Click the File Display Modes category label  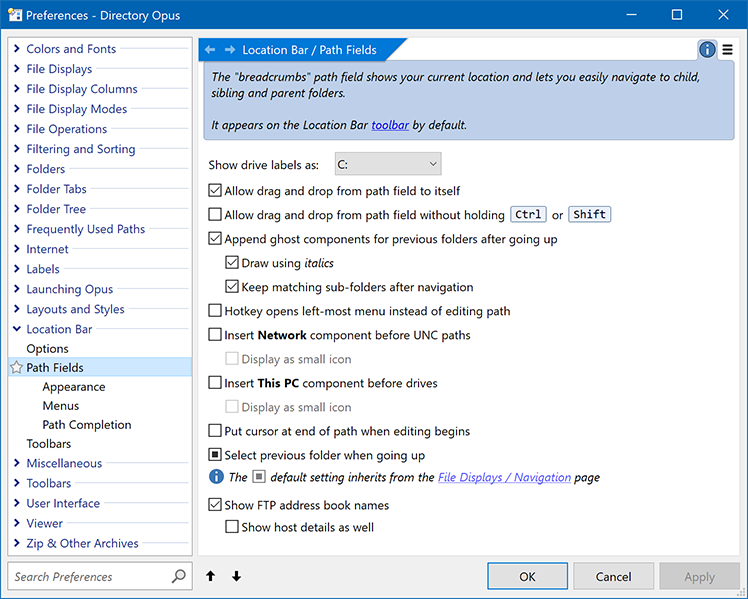pyautogui.click(x=77, y=109)
